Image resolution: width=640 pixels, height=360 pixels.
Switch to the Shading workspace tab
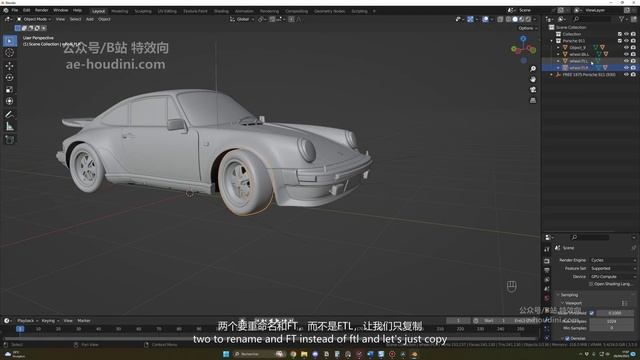pyautogui.click(x=221, y=11)
